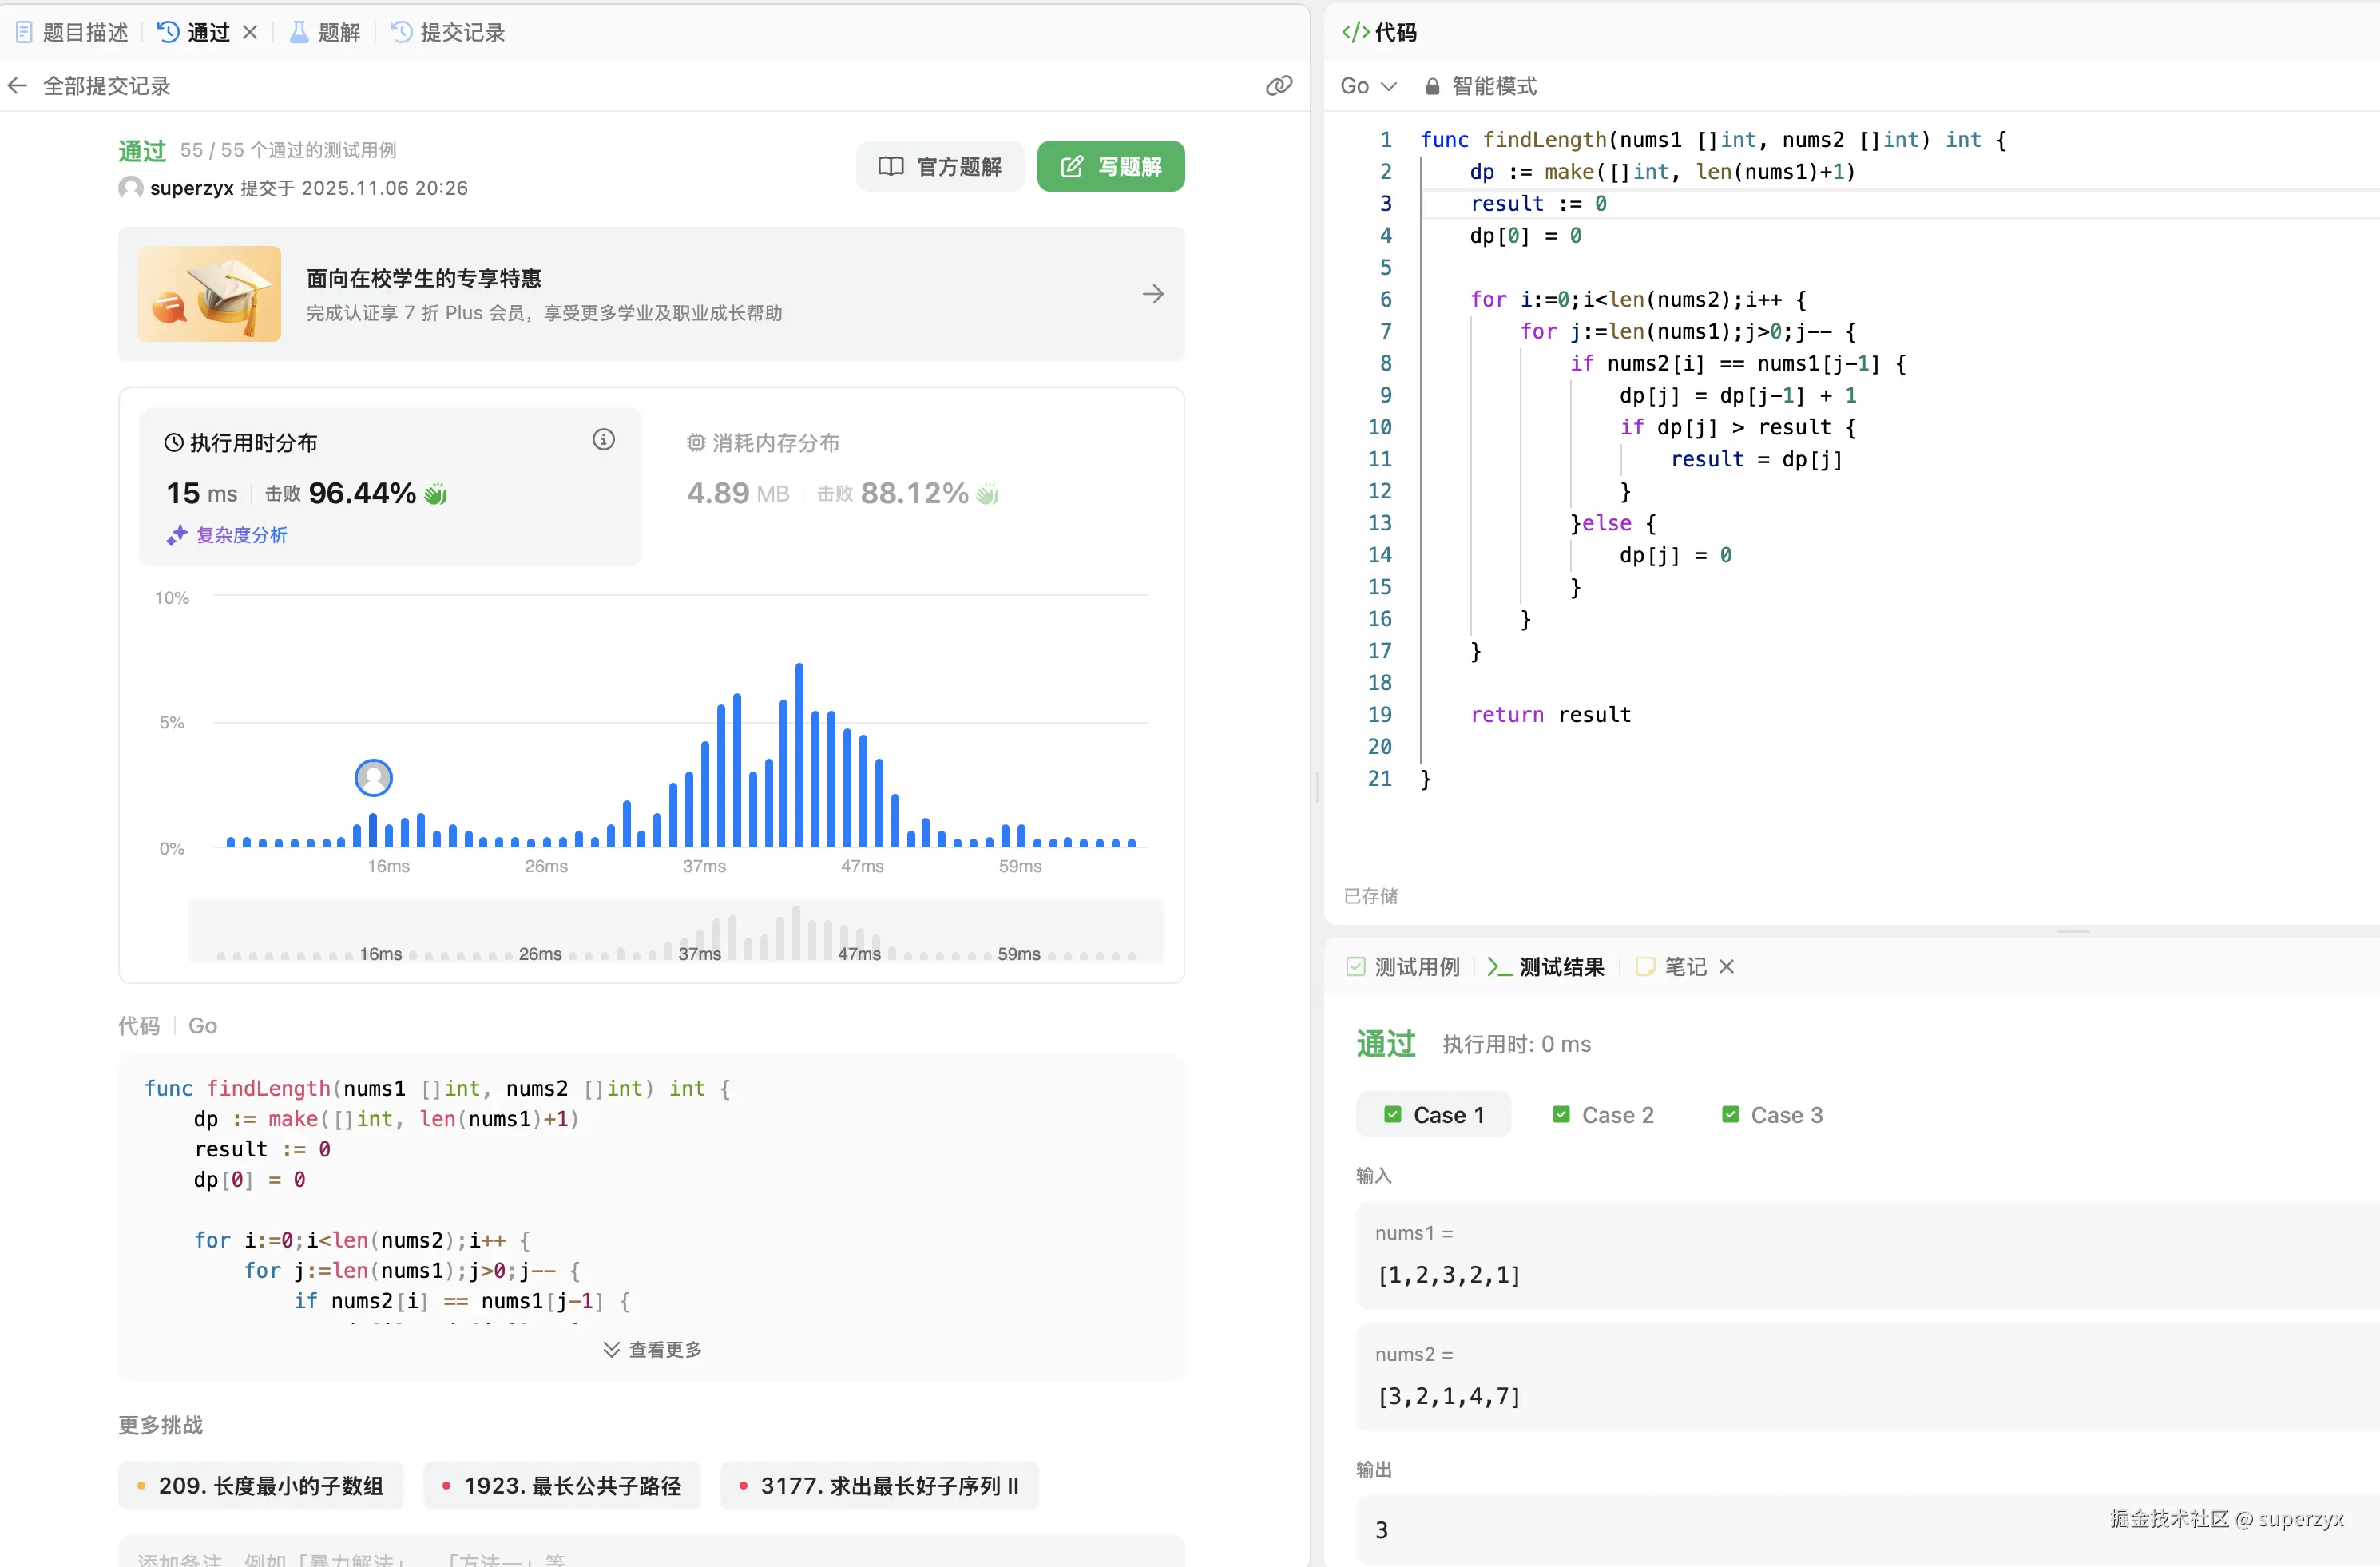Click superzyx's profile avatar
The width and height of the screenshot is (2380, 1567).
[130, 188]
